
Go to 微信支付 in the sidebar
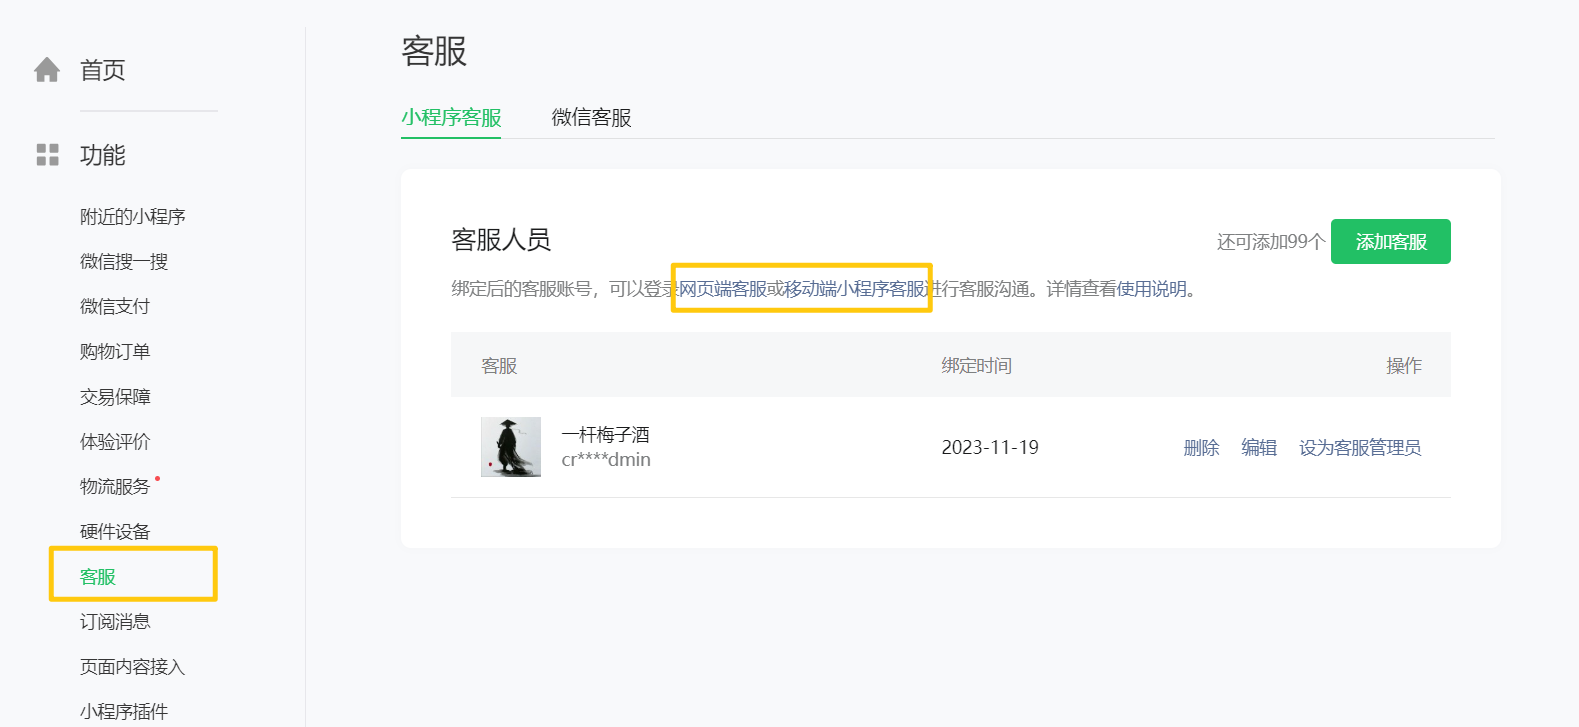point(115,307)
